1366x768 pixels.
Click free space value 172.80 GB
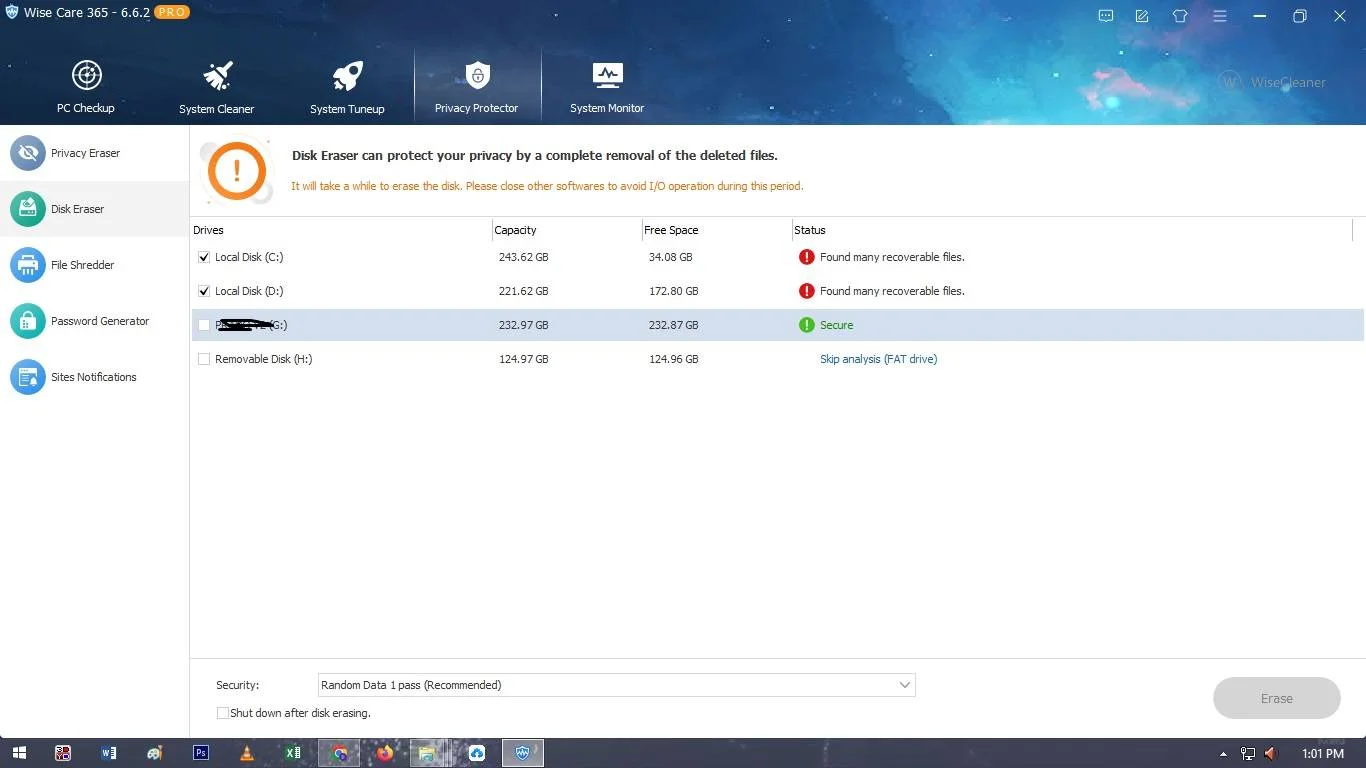[674, 291]
